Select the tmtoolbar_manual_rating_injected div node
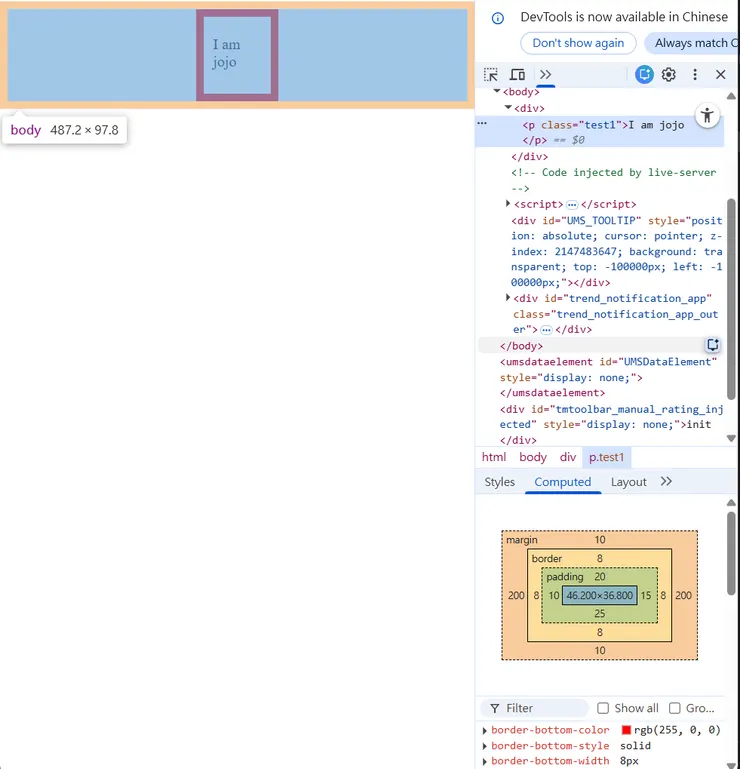The image size is (740, 769). pos(611,424)
